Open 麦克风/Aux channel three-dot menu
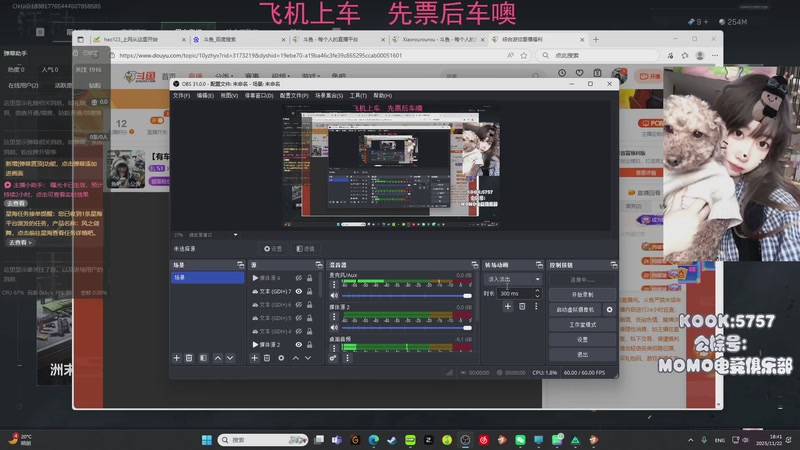 (x=334, y=285)
